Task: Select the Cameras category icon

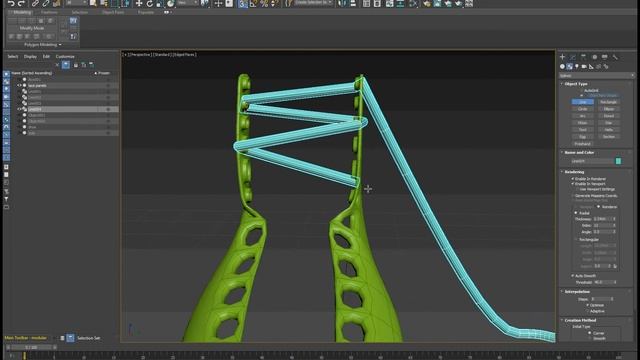Action: 584,67
